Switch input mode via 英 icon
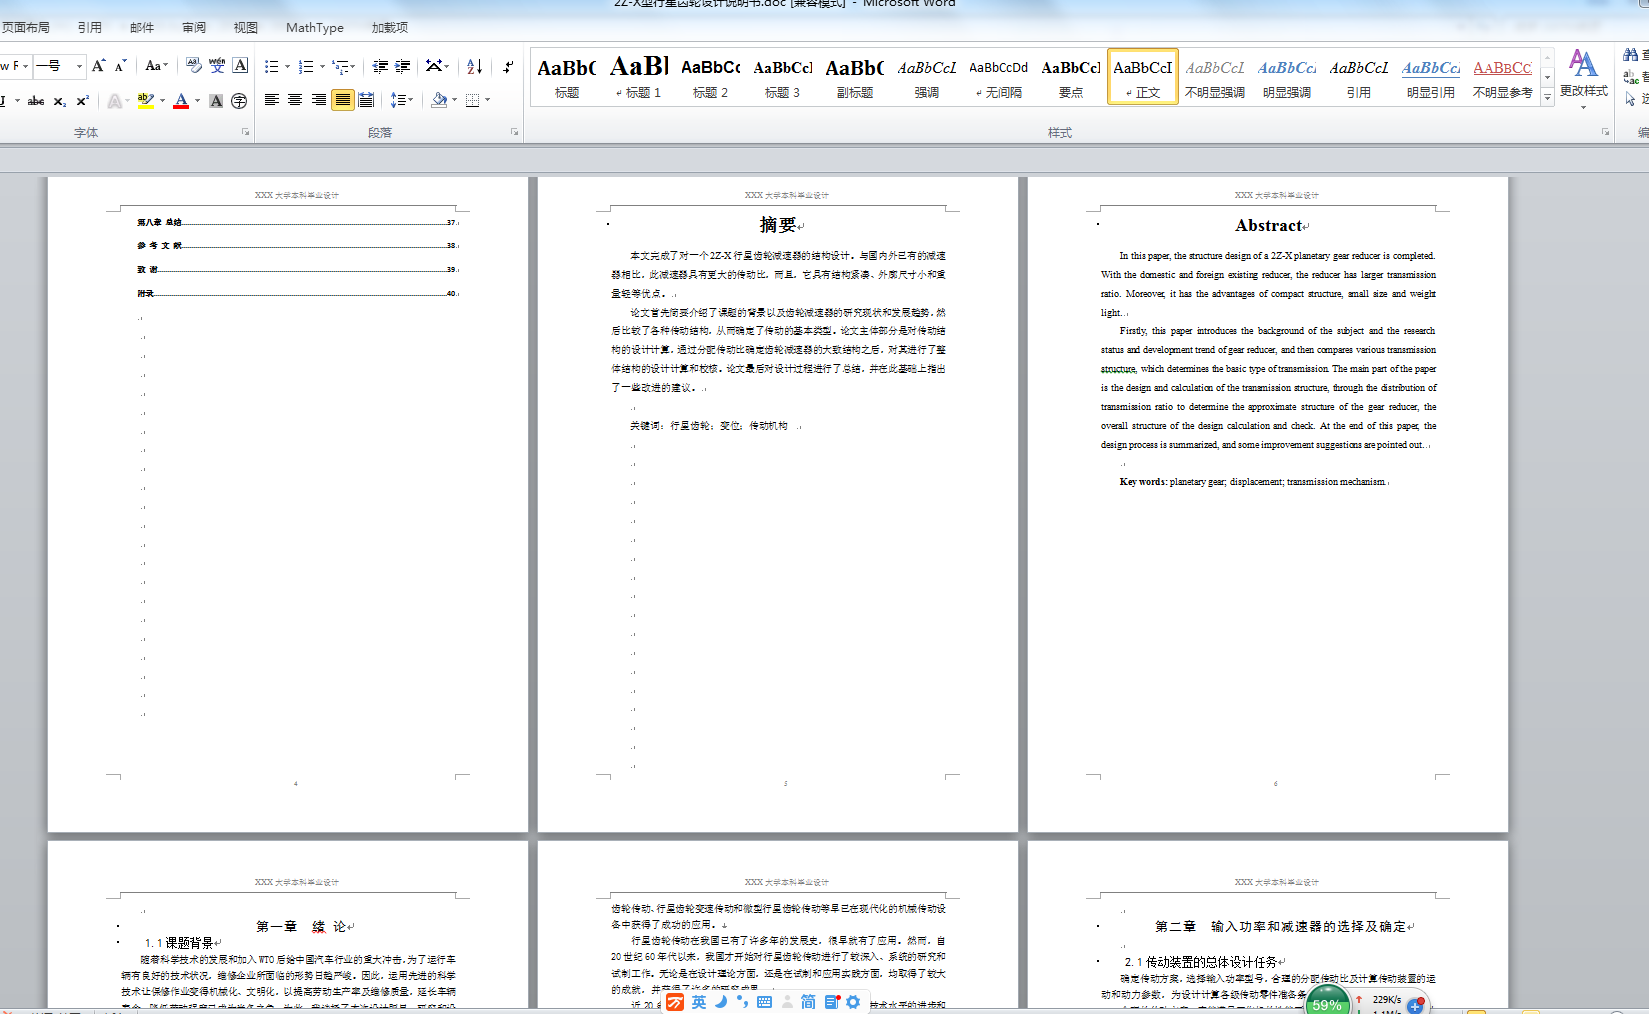The width and height of the screenshot is (1649, 1014). (x=699, y=1002)
